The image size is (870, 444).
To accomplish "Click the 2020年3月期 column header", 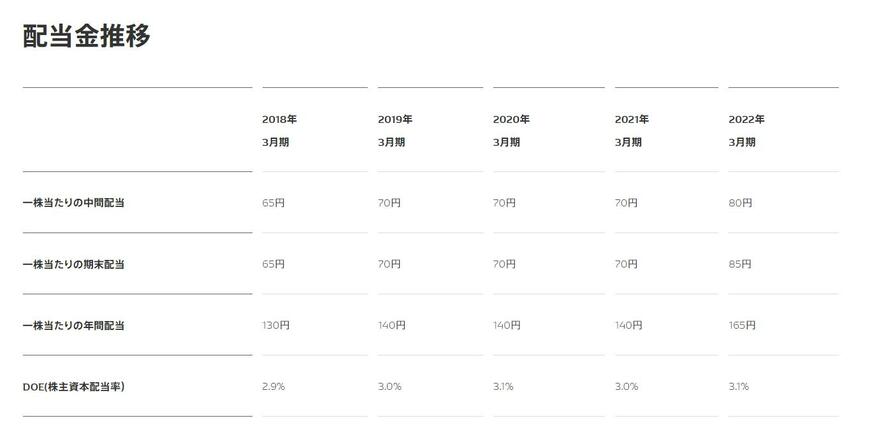I will (x=510, y=130).
